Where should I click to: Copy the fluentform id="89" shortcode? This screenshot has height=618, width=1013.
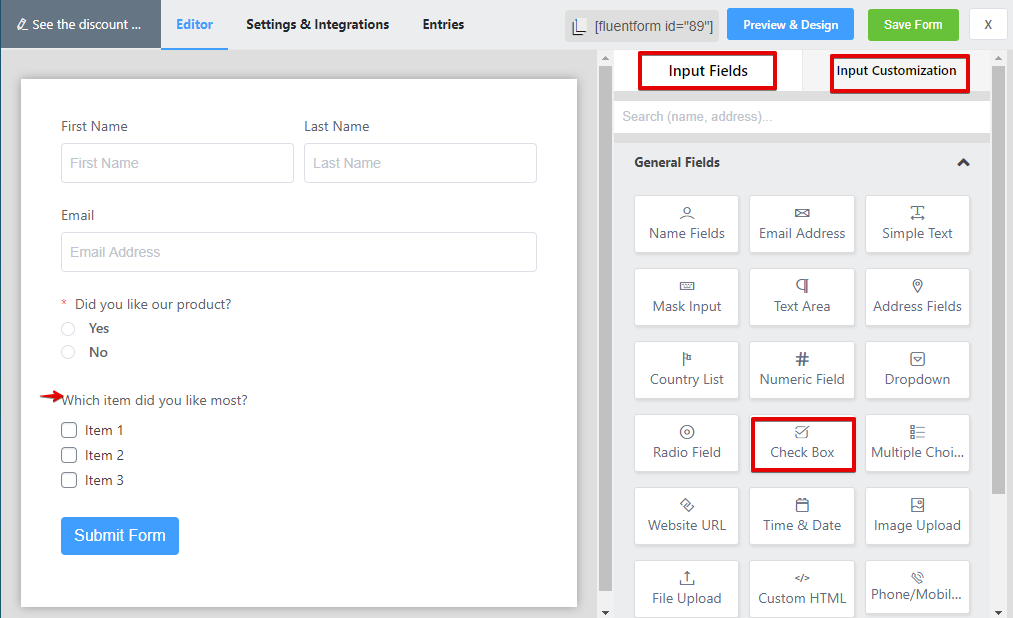coord(642,26)
